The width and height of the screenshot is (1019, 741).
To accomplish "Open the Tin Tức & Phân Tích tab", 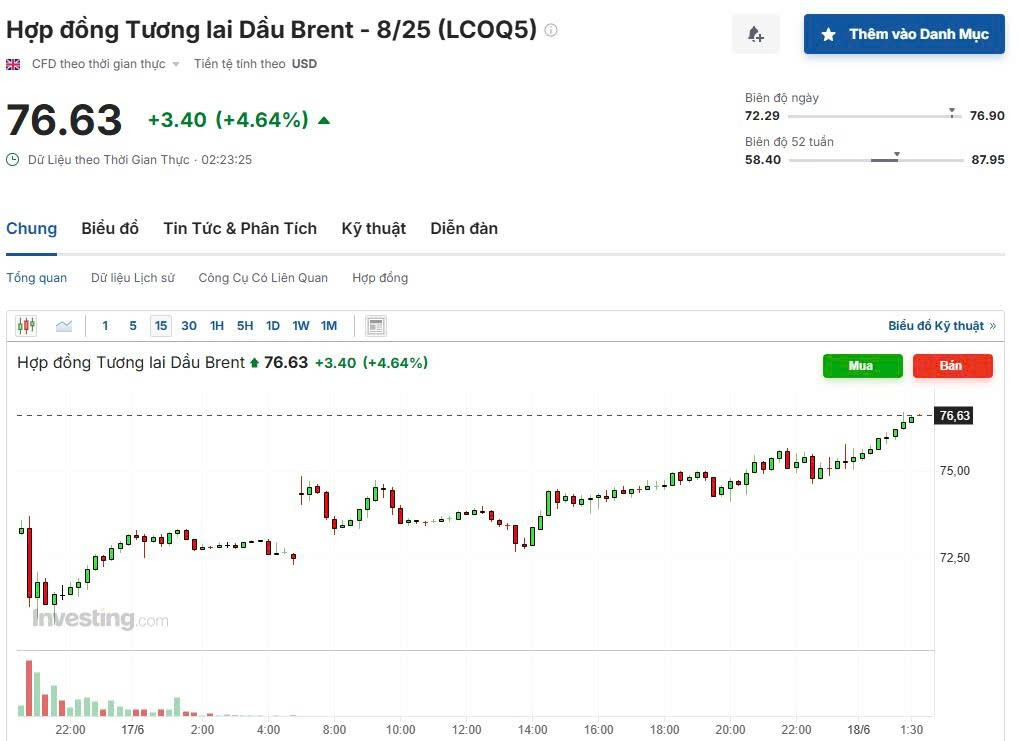I will pyautogui.click(x=240, y=228).
